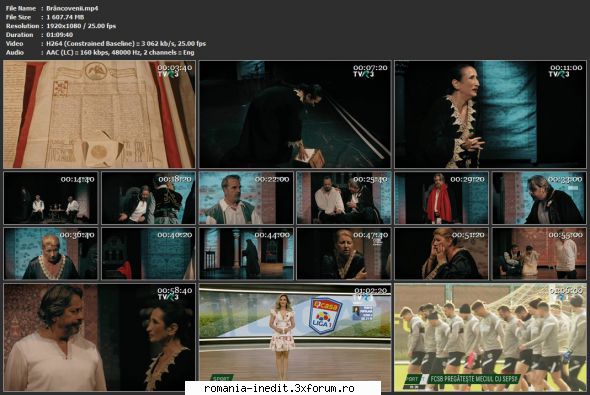Select the frame at 00:14:40
This screenshot has width=590, height=395.
pos(51,198)
